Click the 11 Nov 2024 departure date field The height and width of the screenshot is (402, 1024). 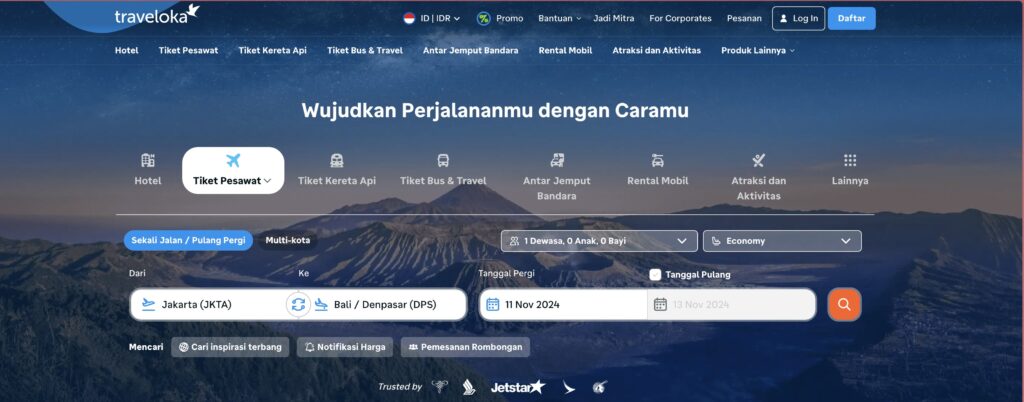pos(563,304)
